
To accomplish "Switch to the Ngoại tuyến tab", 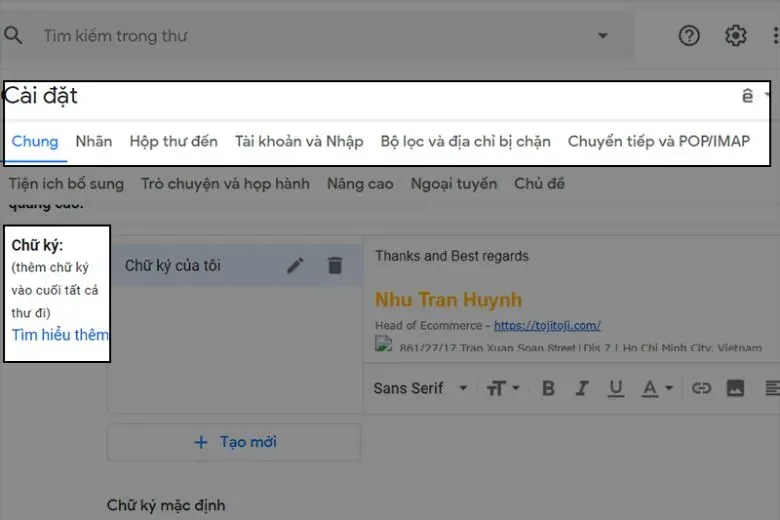I will tap(454, 184).
